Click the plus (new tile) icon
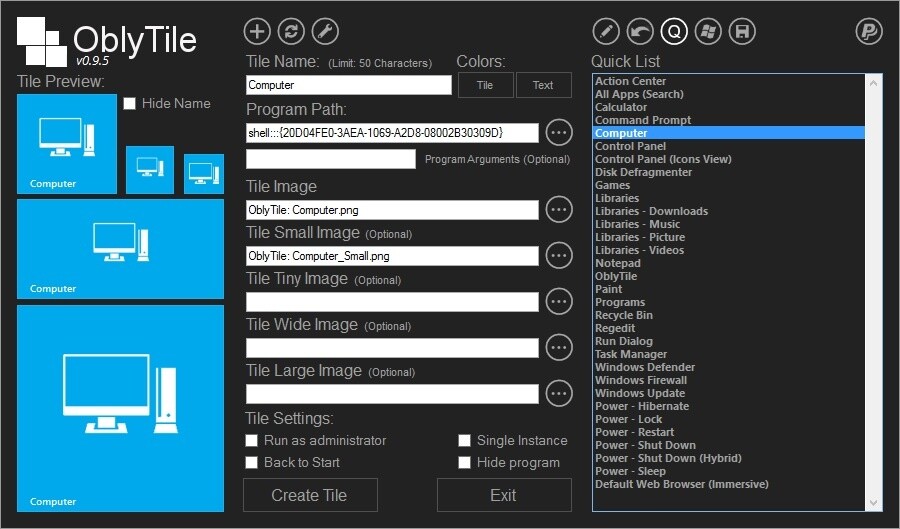This screenshot has height=529, width=900. click(x=257, y=31)
